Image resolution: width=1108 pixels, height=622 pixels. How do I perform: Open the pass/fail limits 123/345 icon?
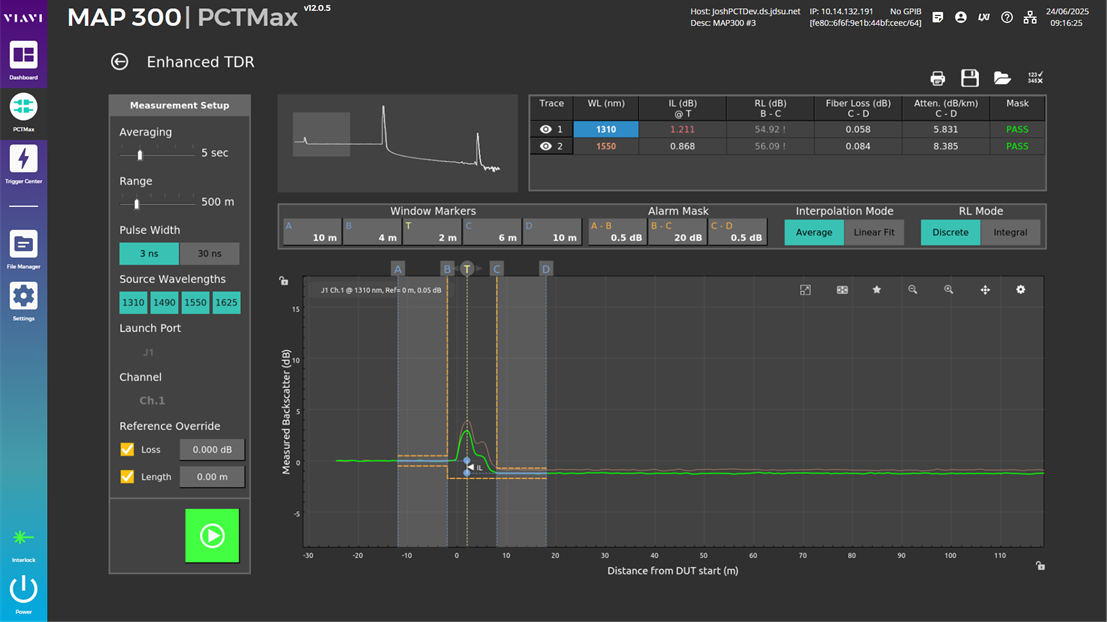tap(1035, 78)
